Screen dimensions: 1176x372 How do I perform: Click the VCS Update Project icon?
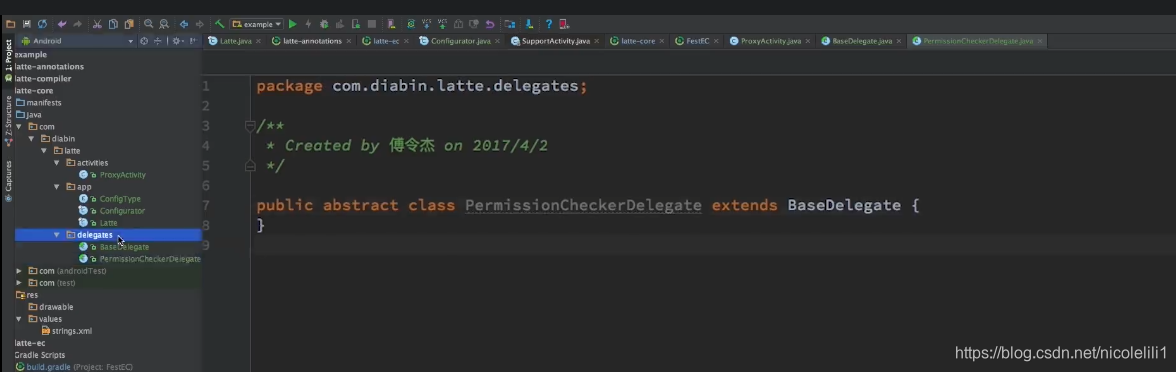427,24
